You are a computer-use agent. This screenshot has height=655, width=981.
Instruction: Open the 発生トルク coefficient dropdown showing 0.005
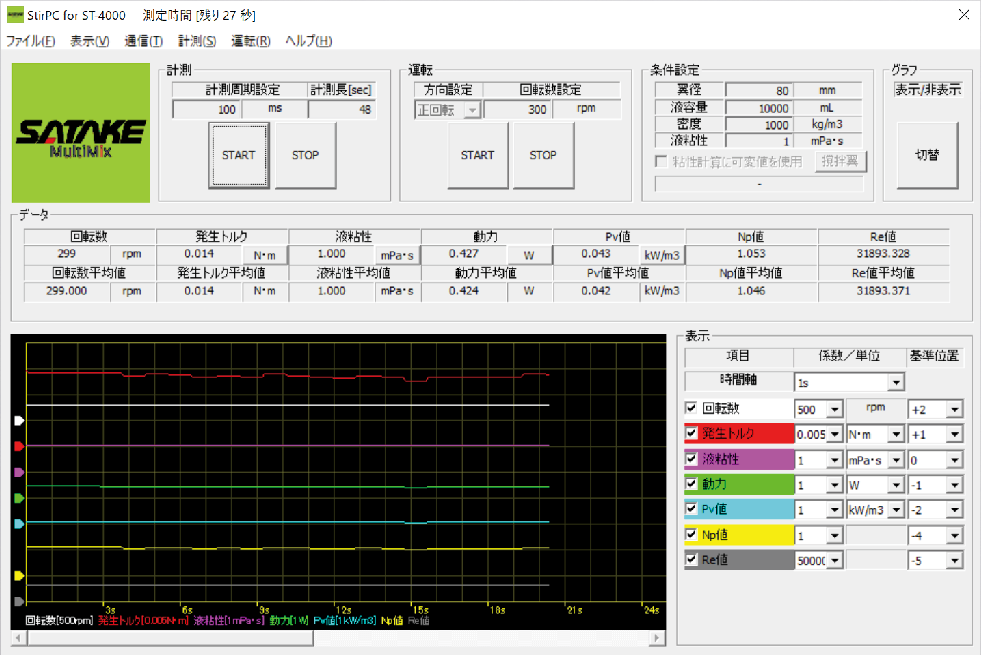coord(835,435)
